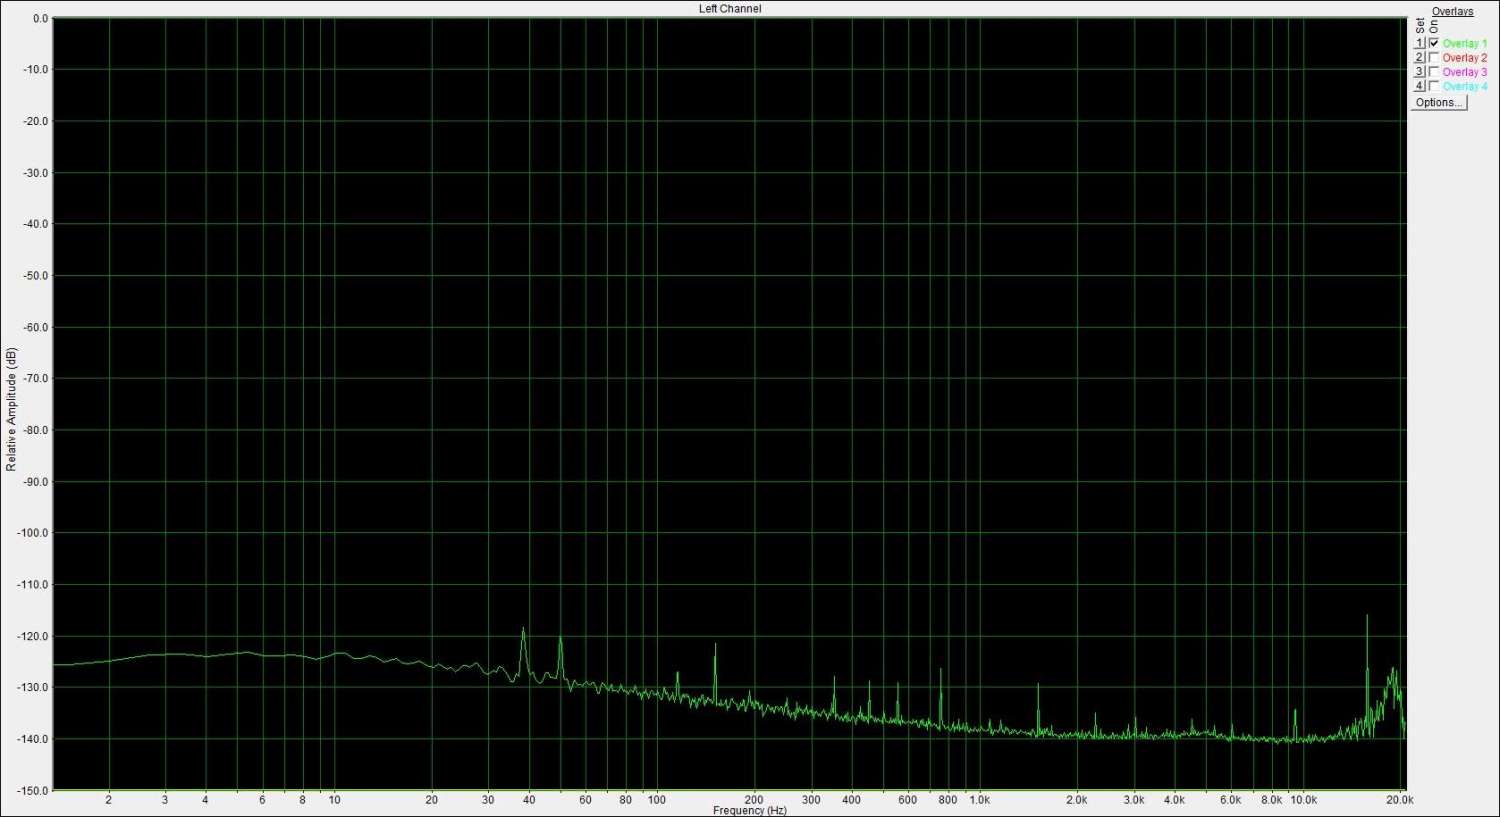This screenshot has height=817, width=1500.
Task: Disable the Overlay 1 checkbox
Action: 1434,44
